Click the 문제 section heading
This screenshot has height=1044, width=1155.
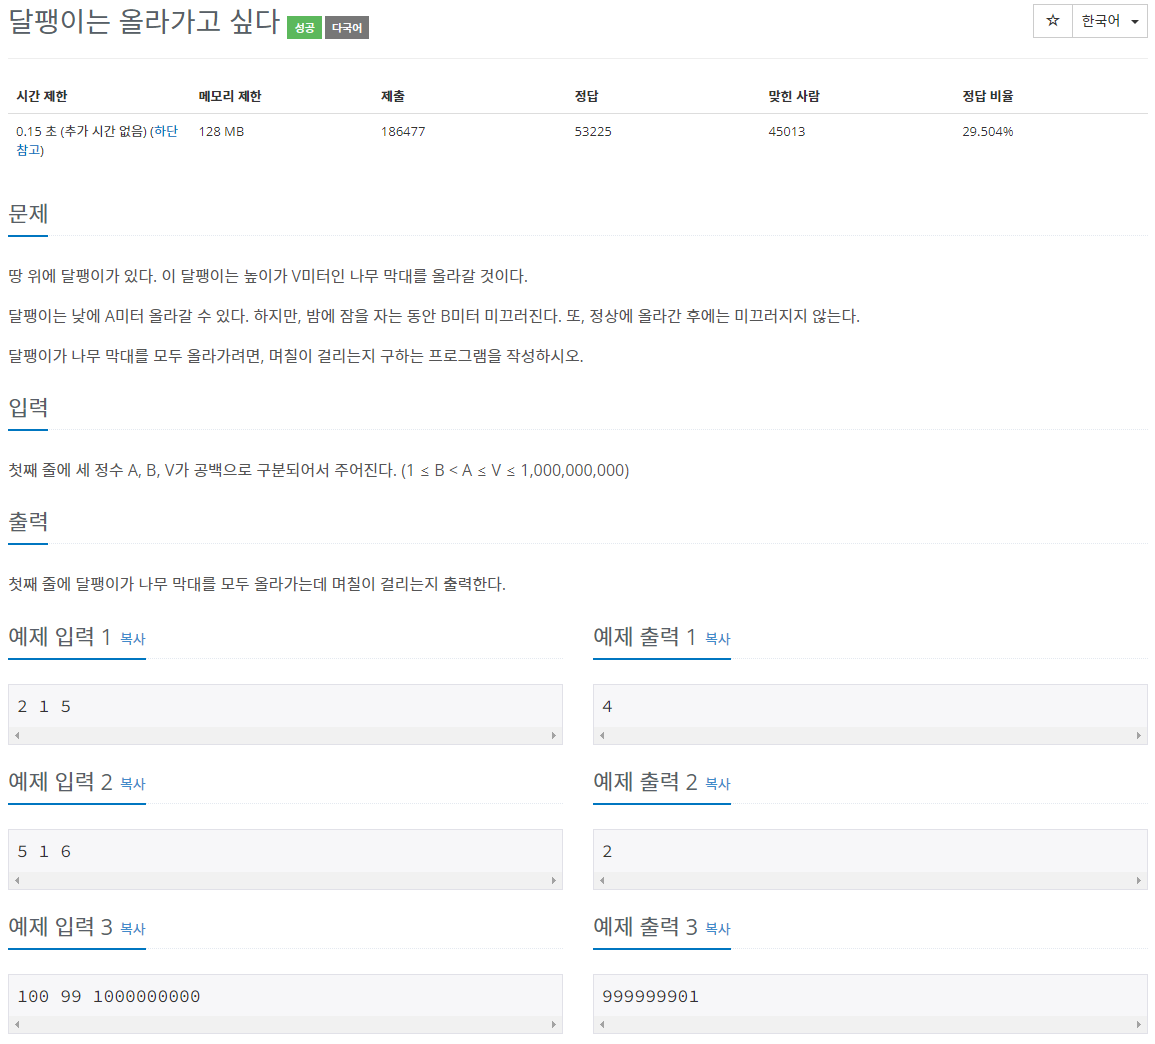point(28,214)
